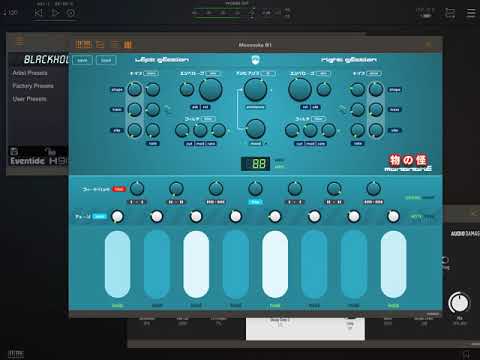Viewport: 480px width, 360px height.
Task: Tap the fifth white trigger pad
Action: (275, 264)
